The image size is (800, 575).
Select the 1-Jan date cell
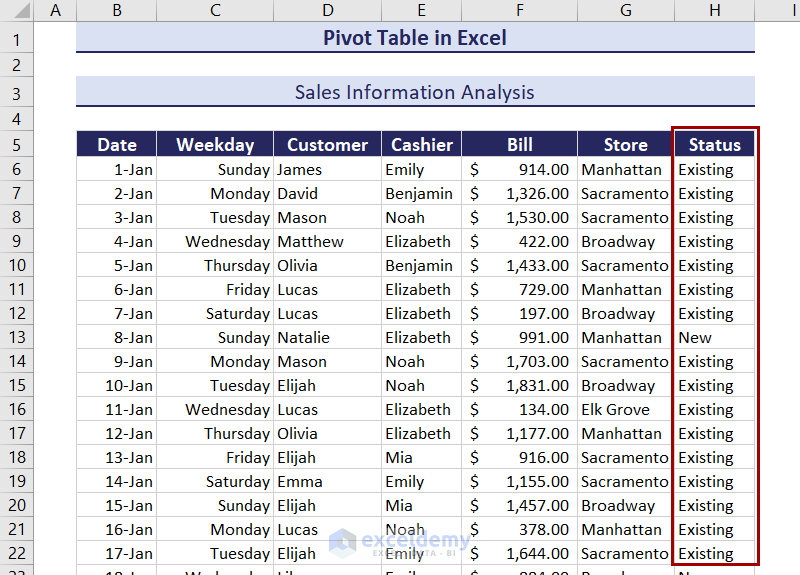117,170
